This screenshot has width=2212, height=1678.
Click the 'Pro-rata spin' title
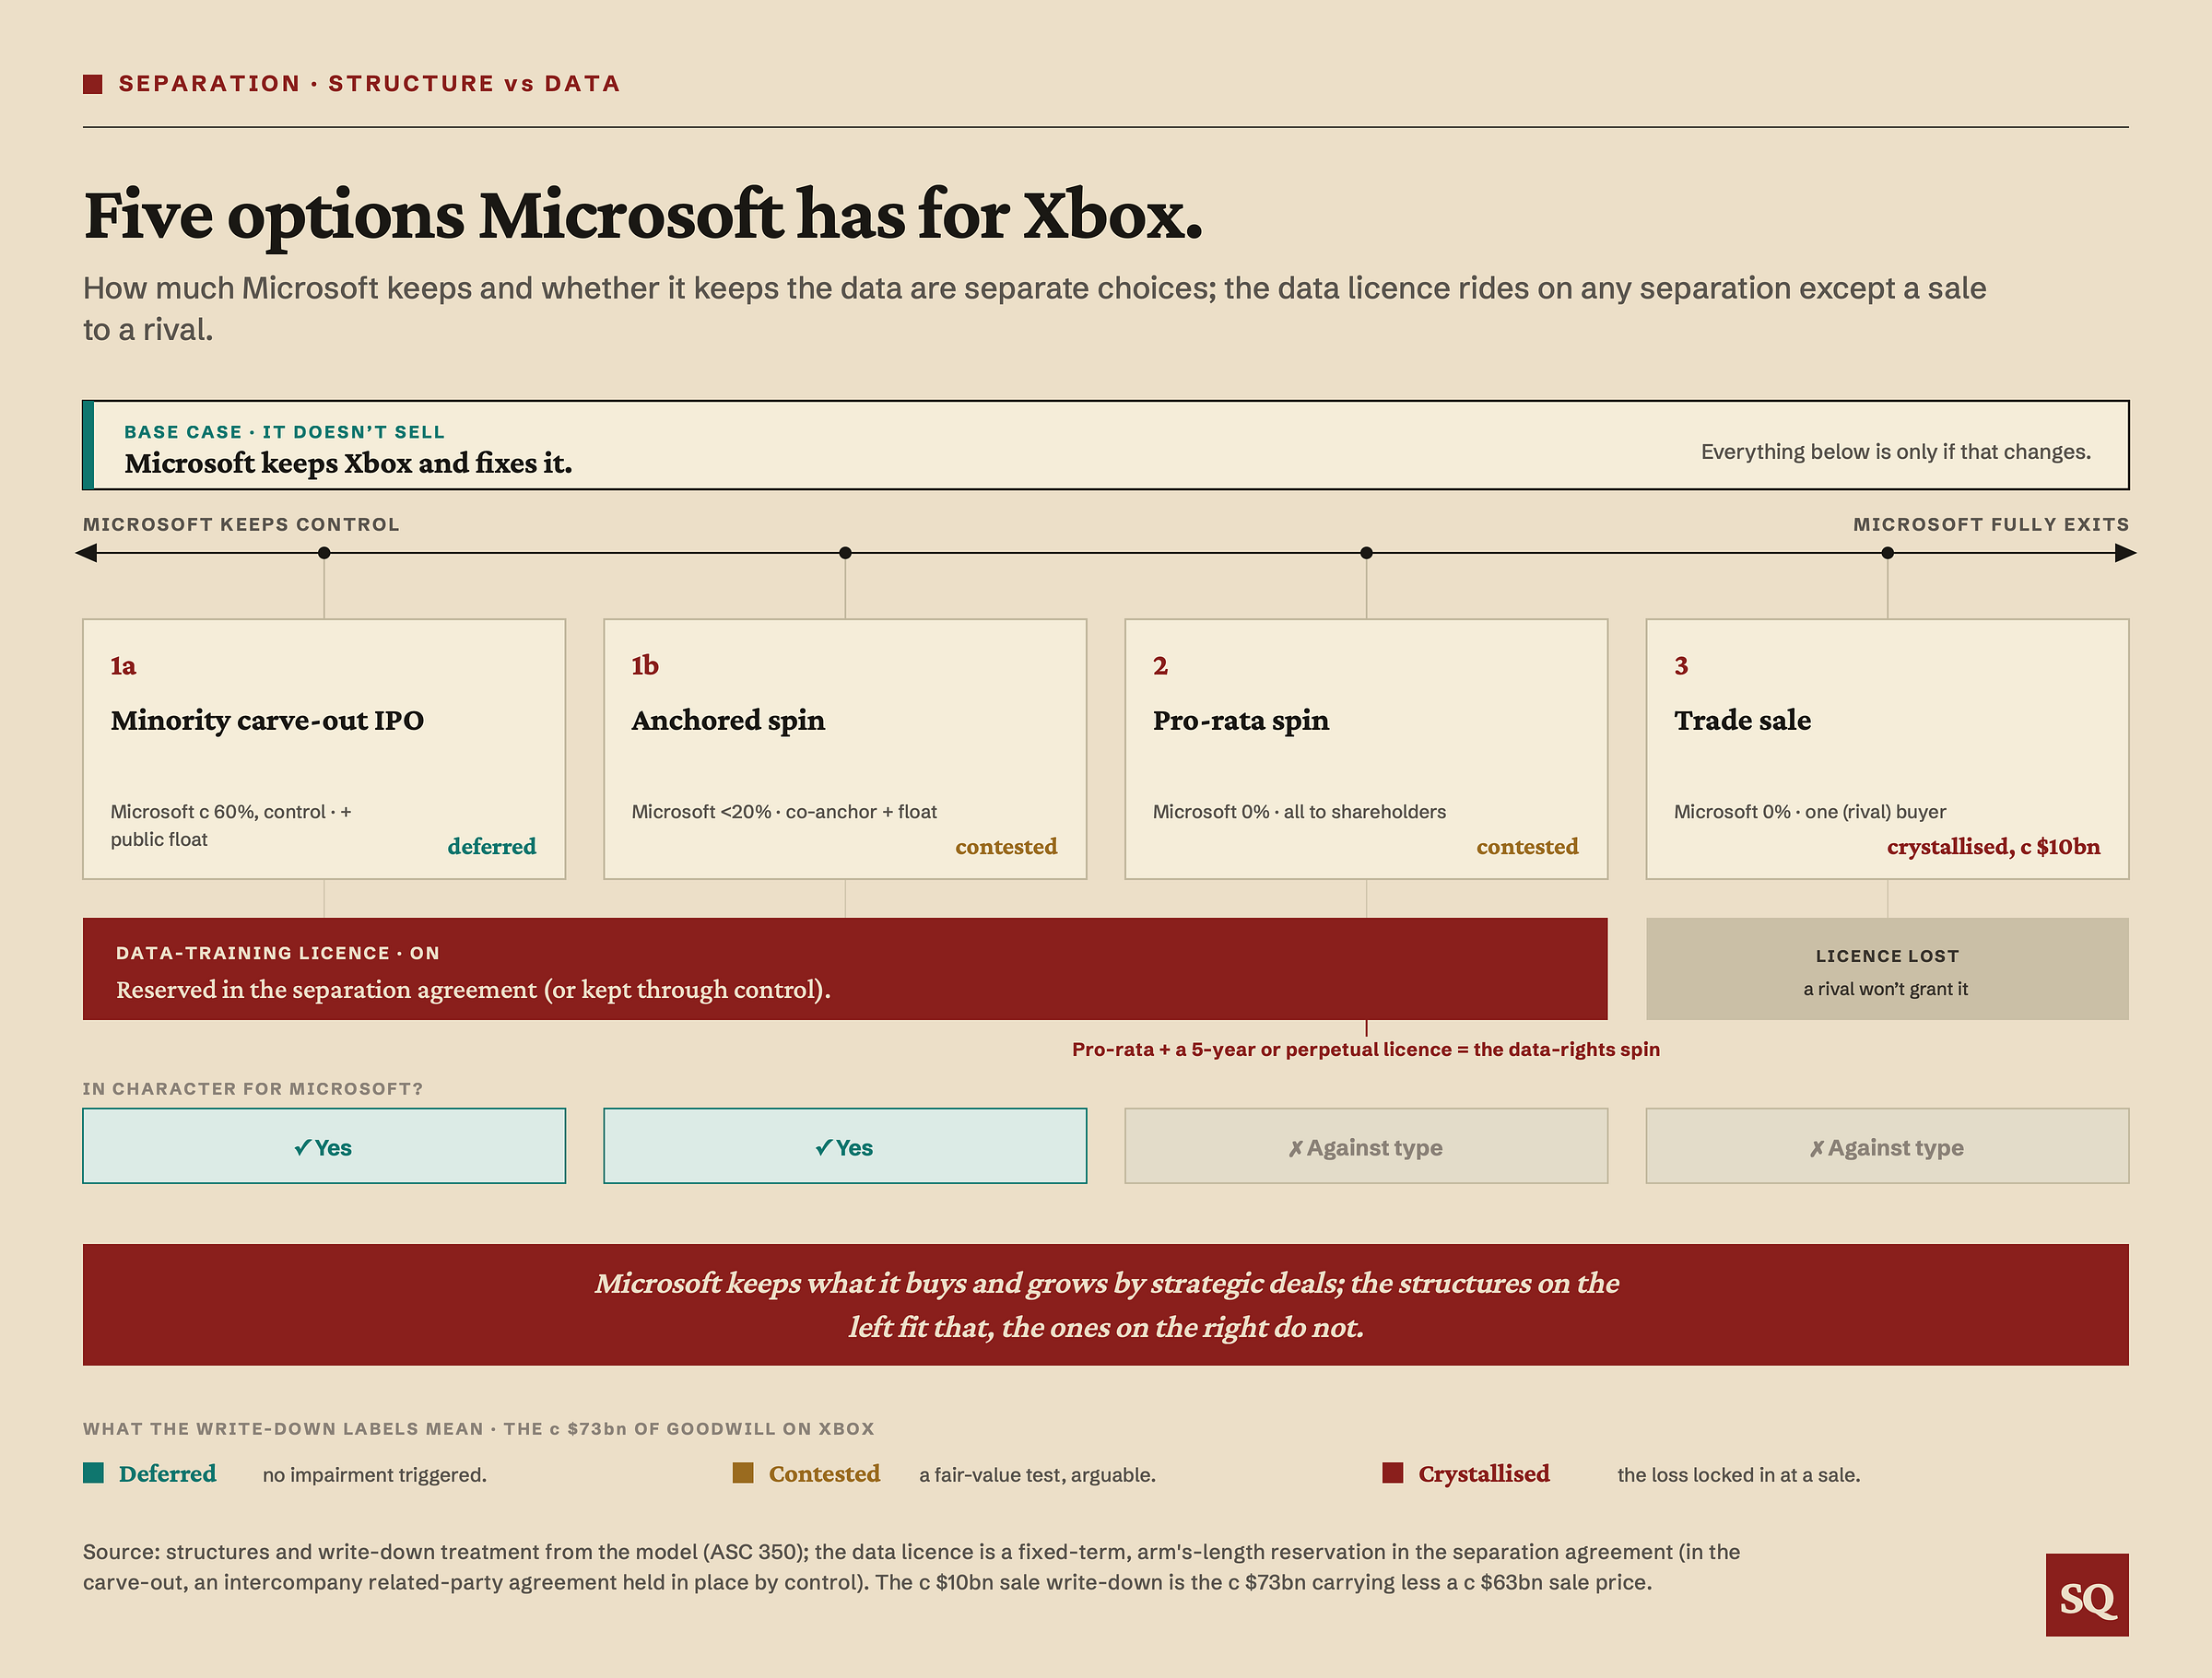(1241, 721)
